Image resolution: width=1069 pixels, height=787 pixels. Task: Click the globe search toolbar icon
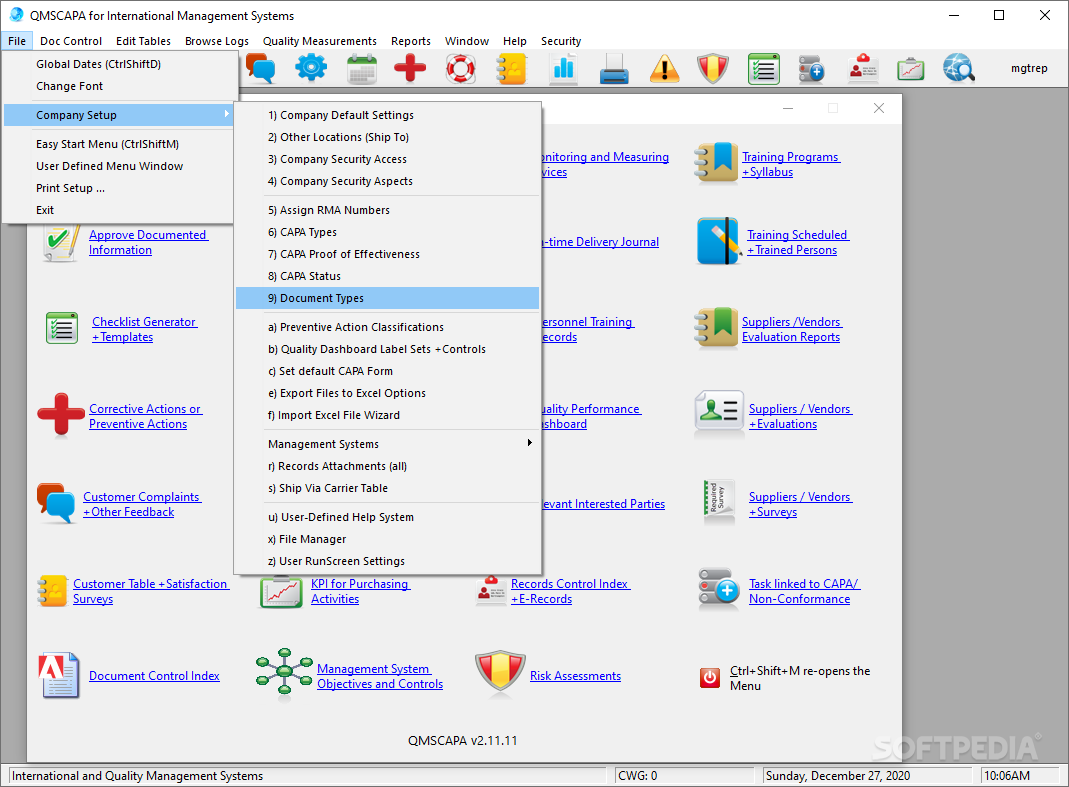click(959, 68)
